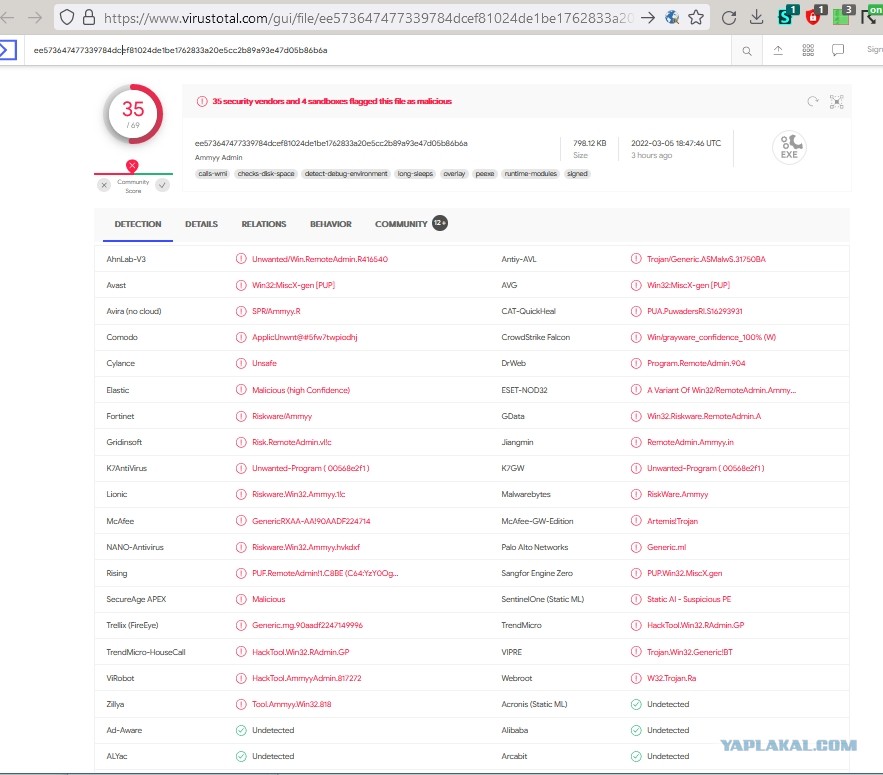The height and width of the screenshot is (775, 883).
Task: Click the runtime-modules tag
Action: click(x=530, y=173)
